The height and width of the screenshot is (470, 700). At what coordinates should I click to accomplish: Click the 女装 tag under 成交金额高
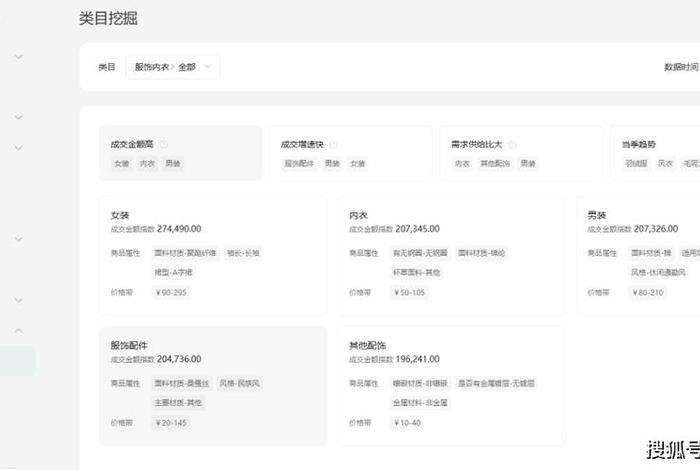(x=121, y=164)
